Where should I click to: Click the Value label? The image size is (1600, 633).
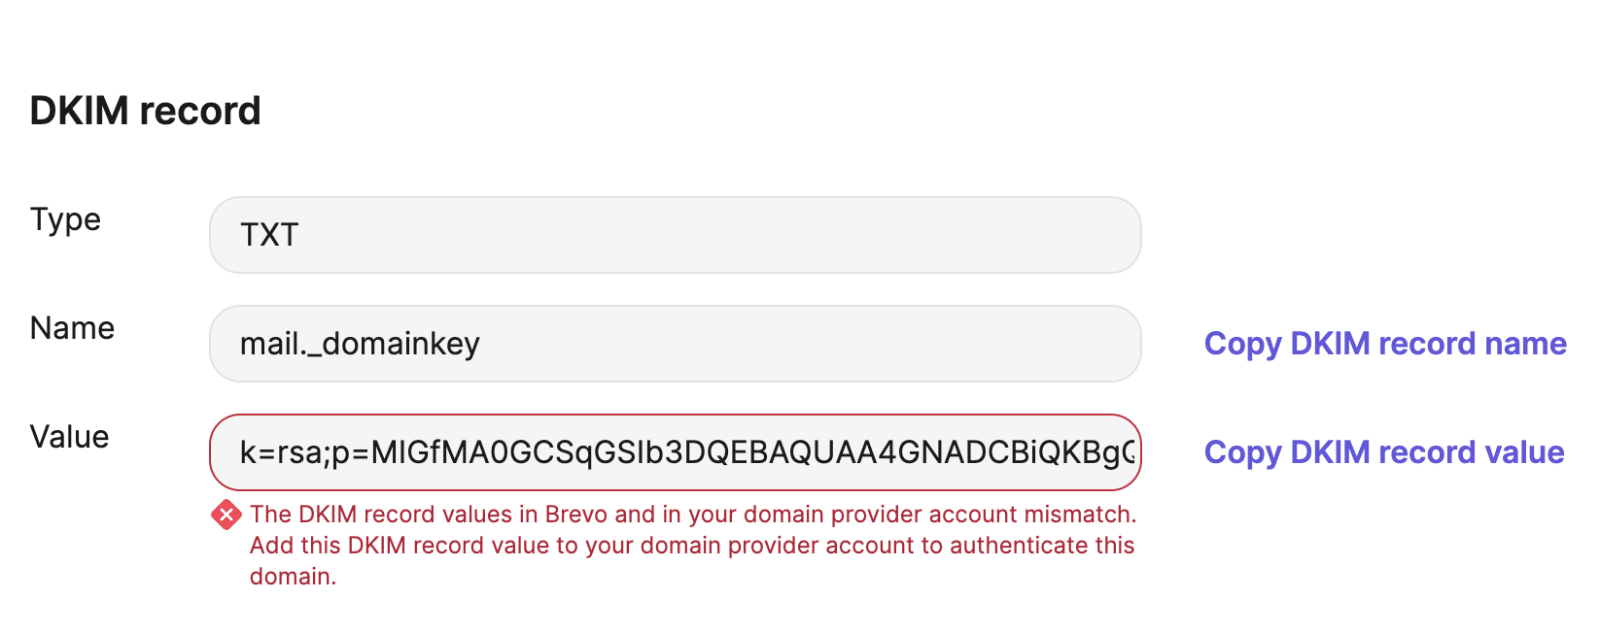[69, 437]
